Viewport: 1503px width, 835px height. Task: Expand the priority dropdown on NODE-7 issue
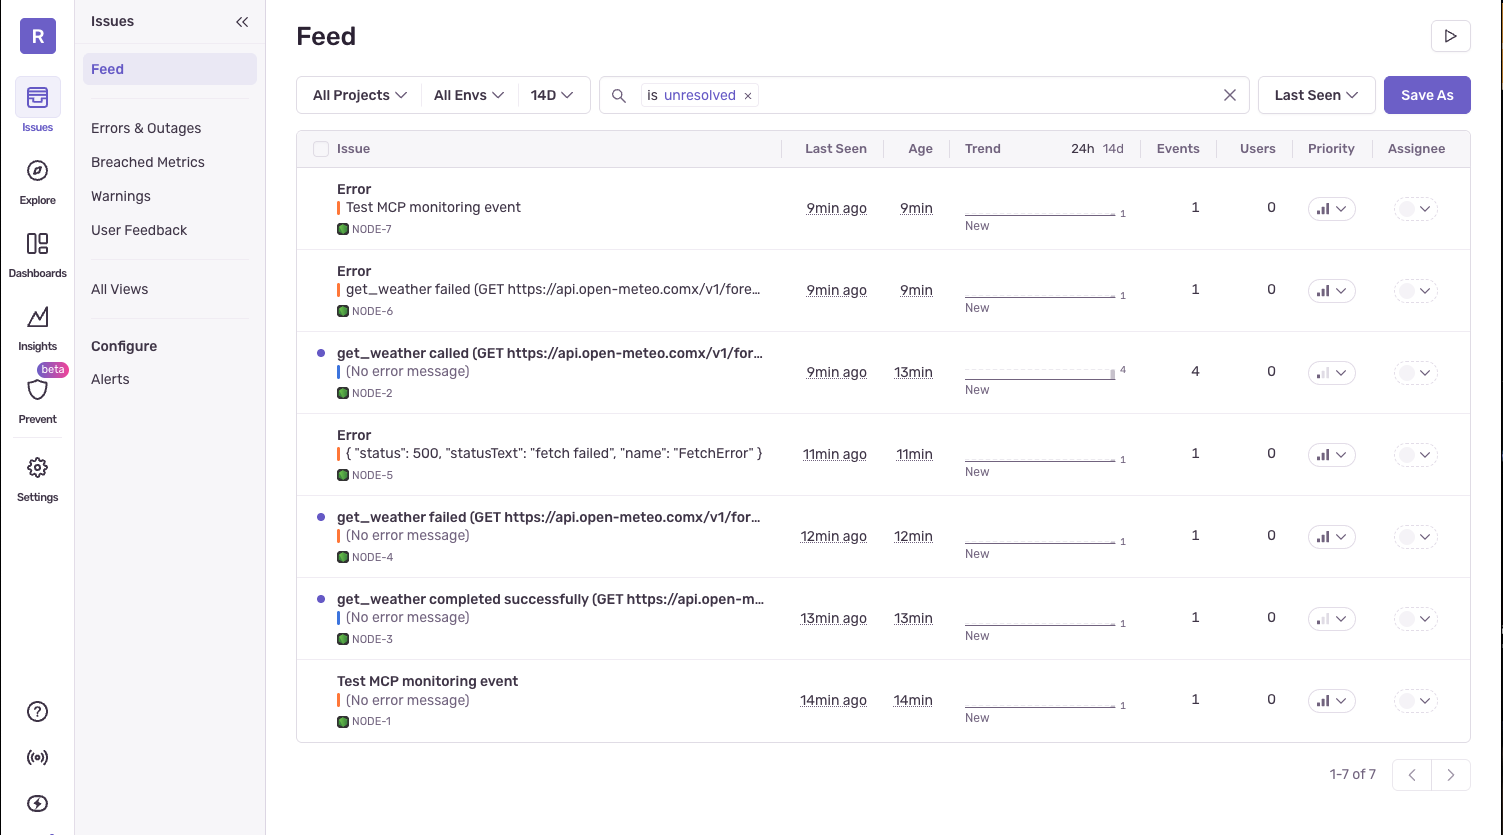pyautogui.click(x=1331, y=208)
